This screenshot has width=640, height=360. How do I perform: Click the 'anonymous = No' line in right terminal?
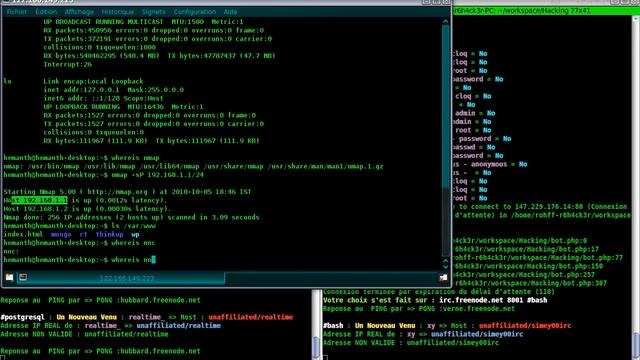click(x=490, y=164)
